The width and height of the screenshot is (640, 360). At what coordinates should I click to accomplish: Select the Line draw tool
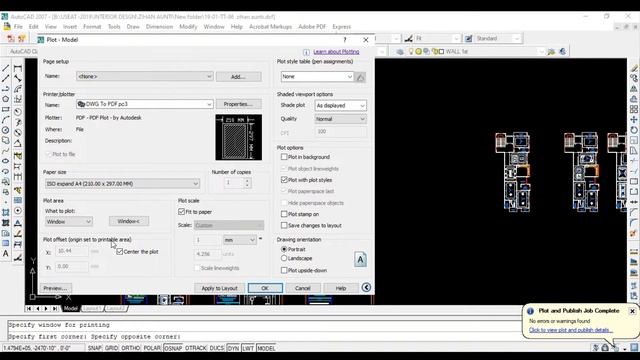6,68
